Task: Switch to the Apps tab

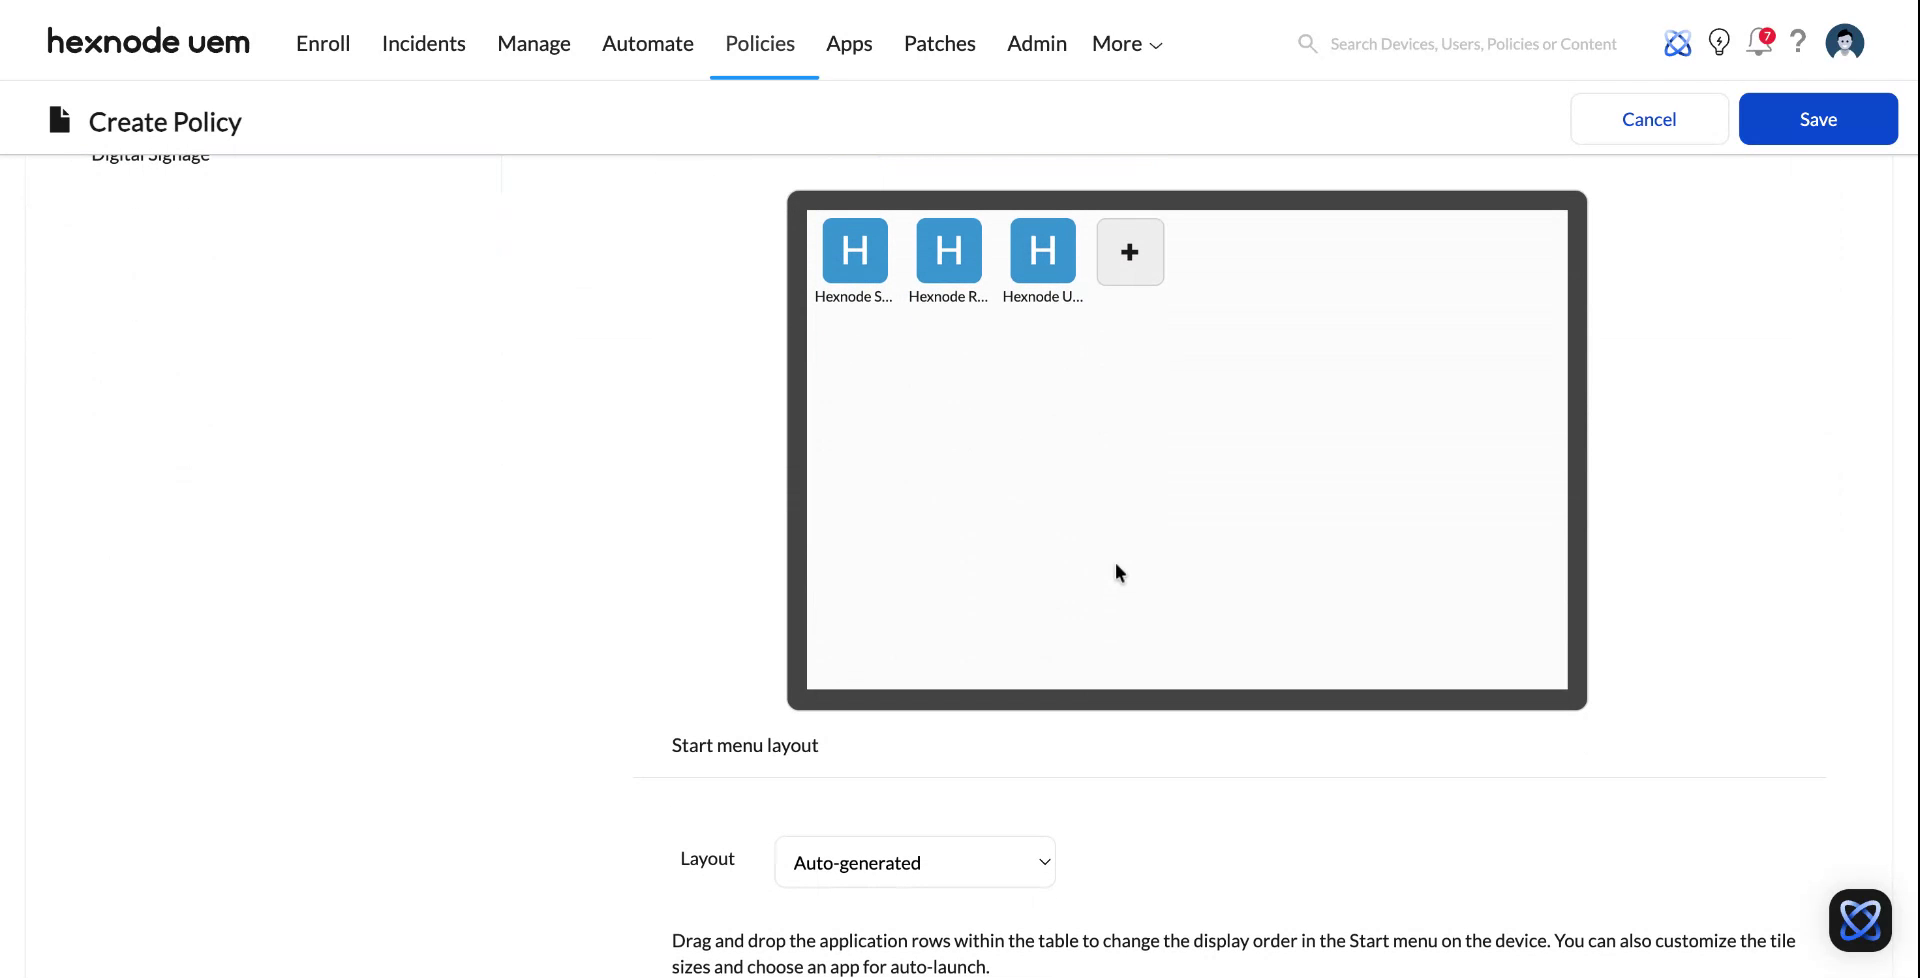Action: point(849,43)
